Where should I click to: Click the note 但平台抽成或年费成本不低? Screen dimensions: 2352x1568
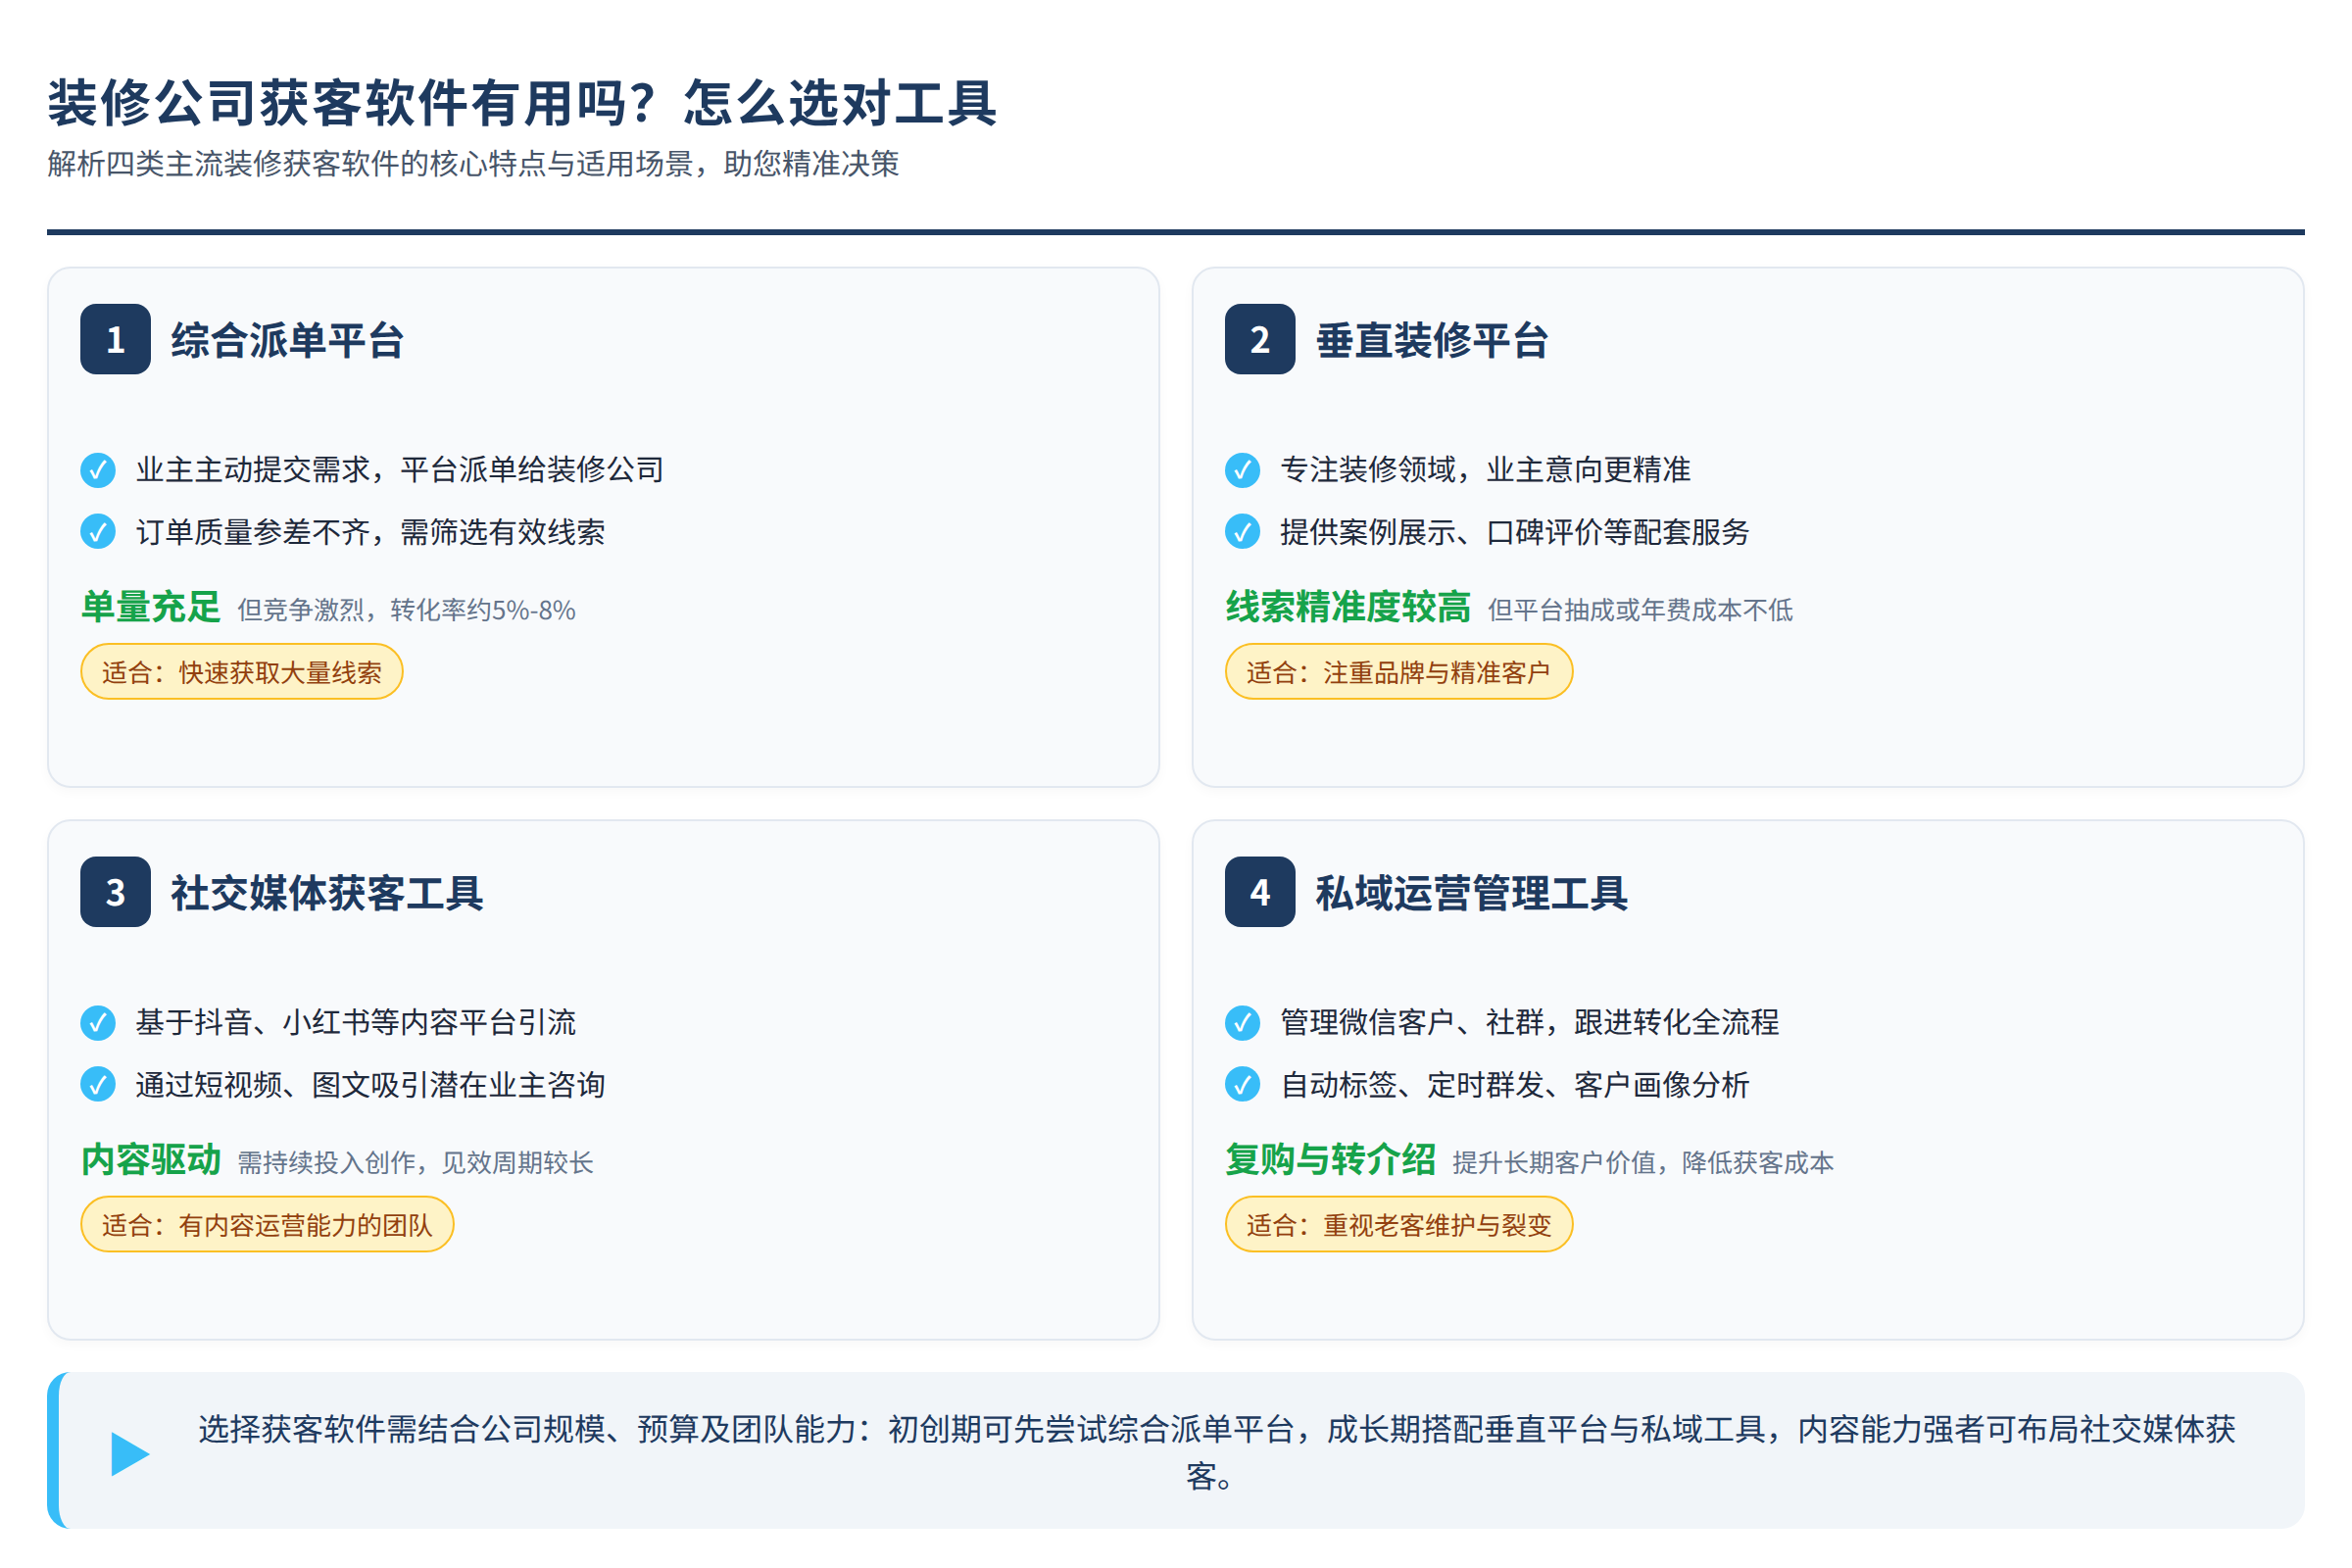point(1641,610)
